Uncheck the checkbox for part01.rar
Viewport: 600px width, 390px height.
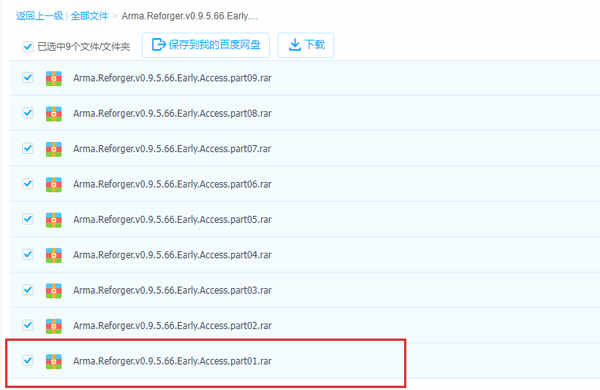28,360
